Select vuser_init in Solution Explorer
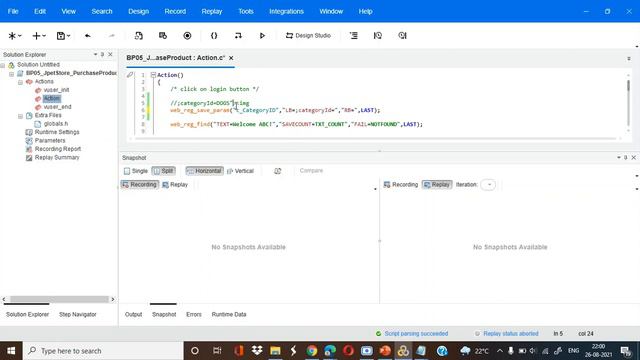 (56, 90)
